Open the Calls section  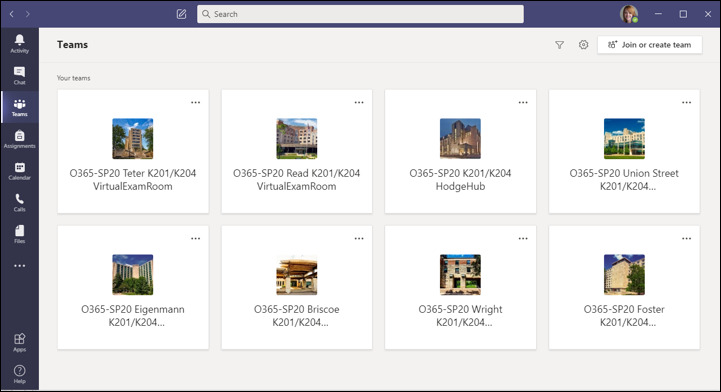click(19, 202)
